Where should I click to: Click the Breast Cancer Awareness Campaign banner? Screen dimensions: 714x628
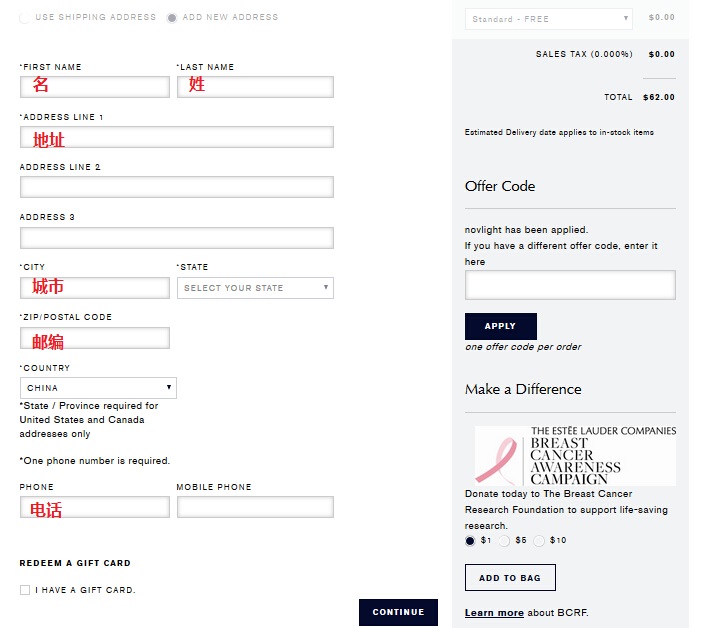(575, 455)
